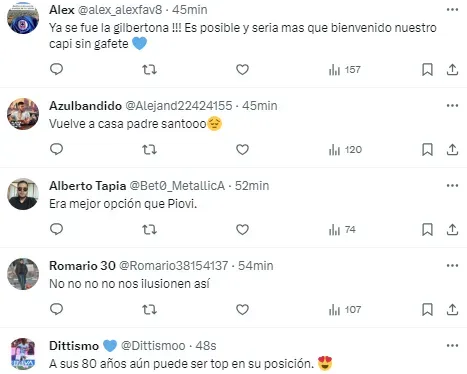
Task: Like Romario 30's tweet 'No no no no nos ilusionen así'
Action: click(x=242, y=310)
